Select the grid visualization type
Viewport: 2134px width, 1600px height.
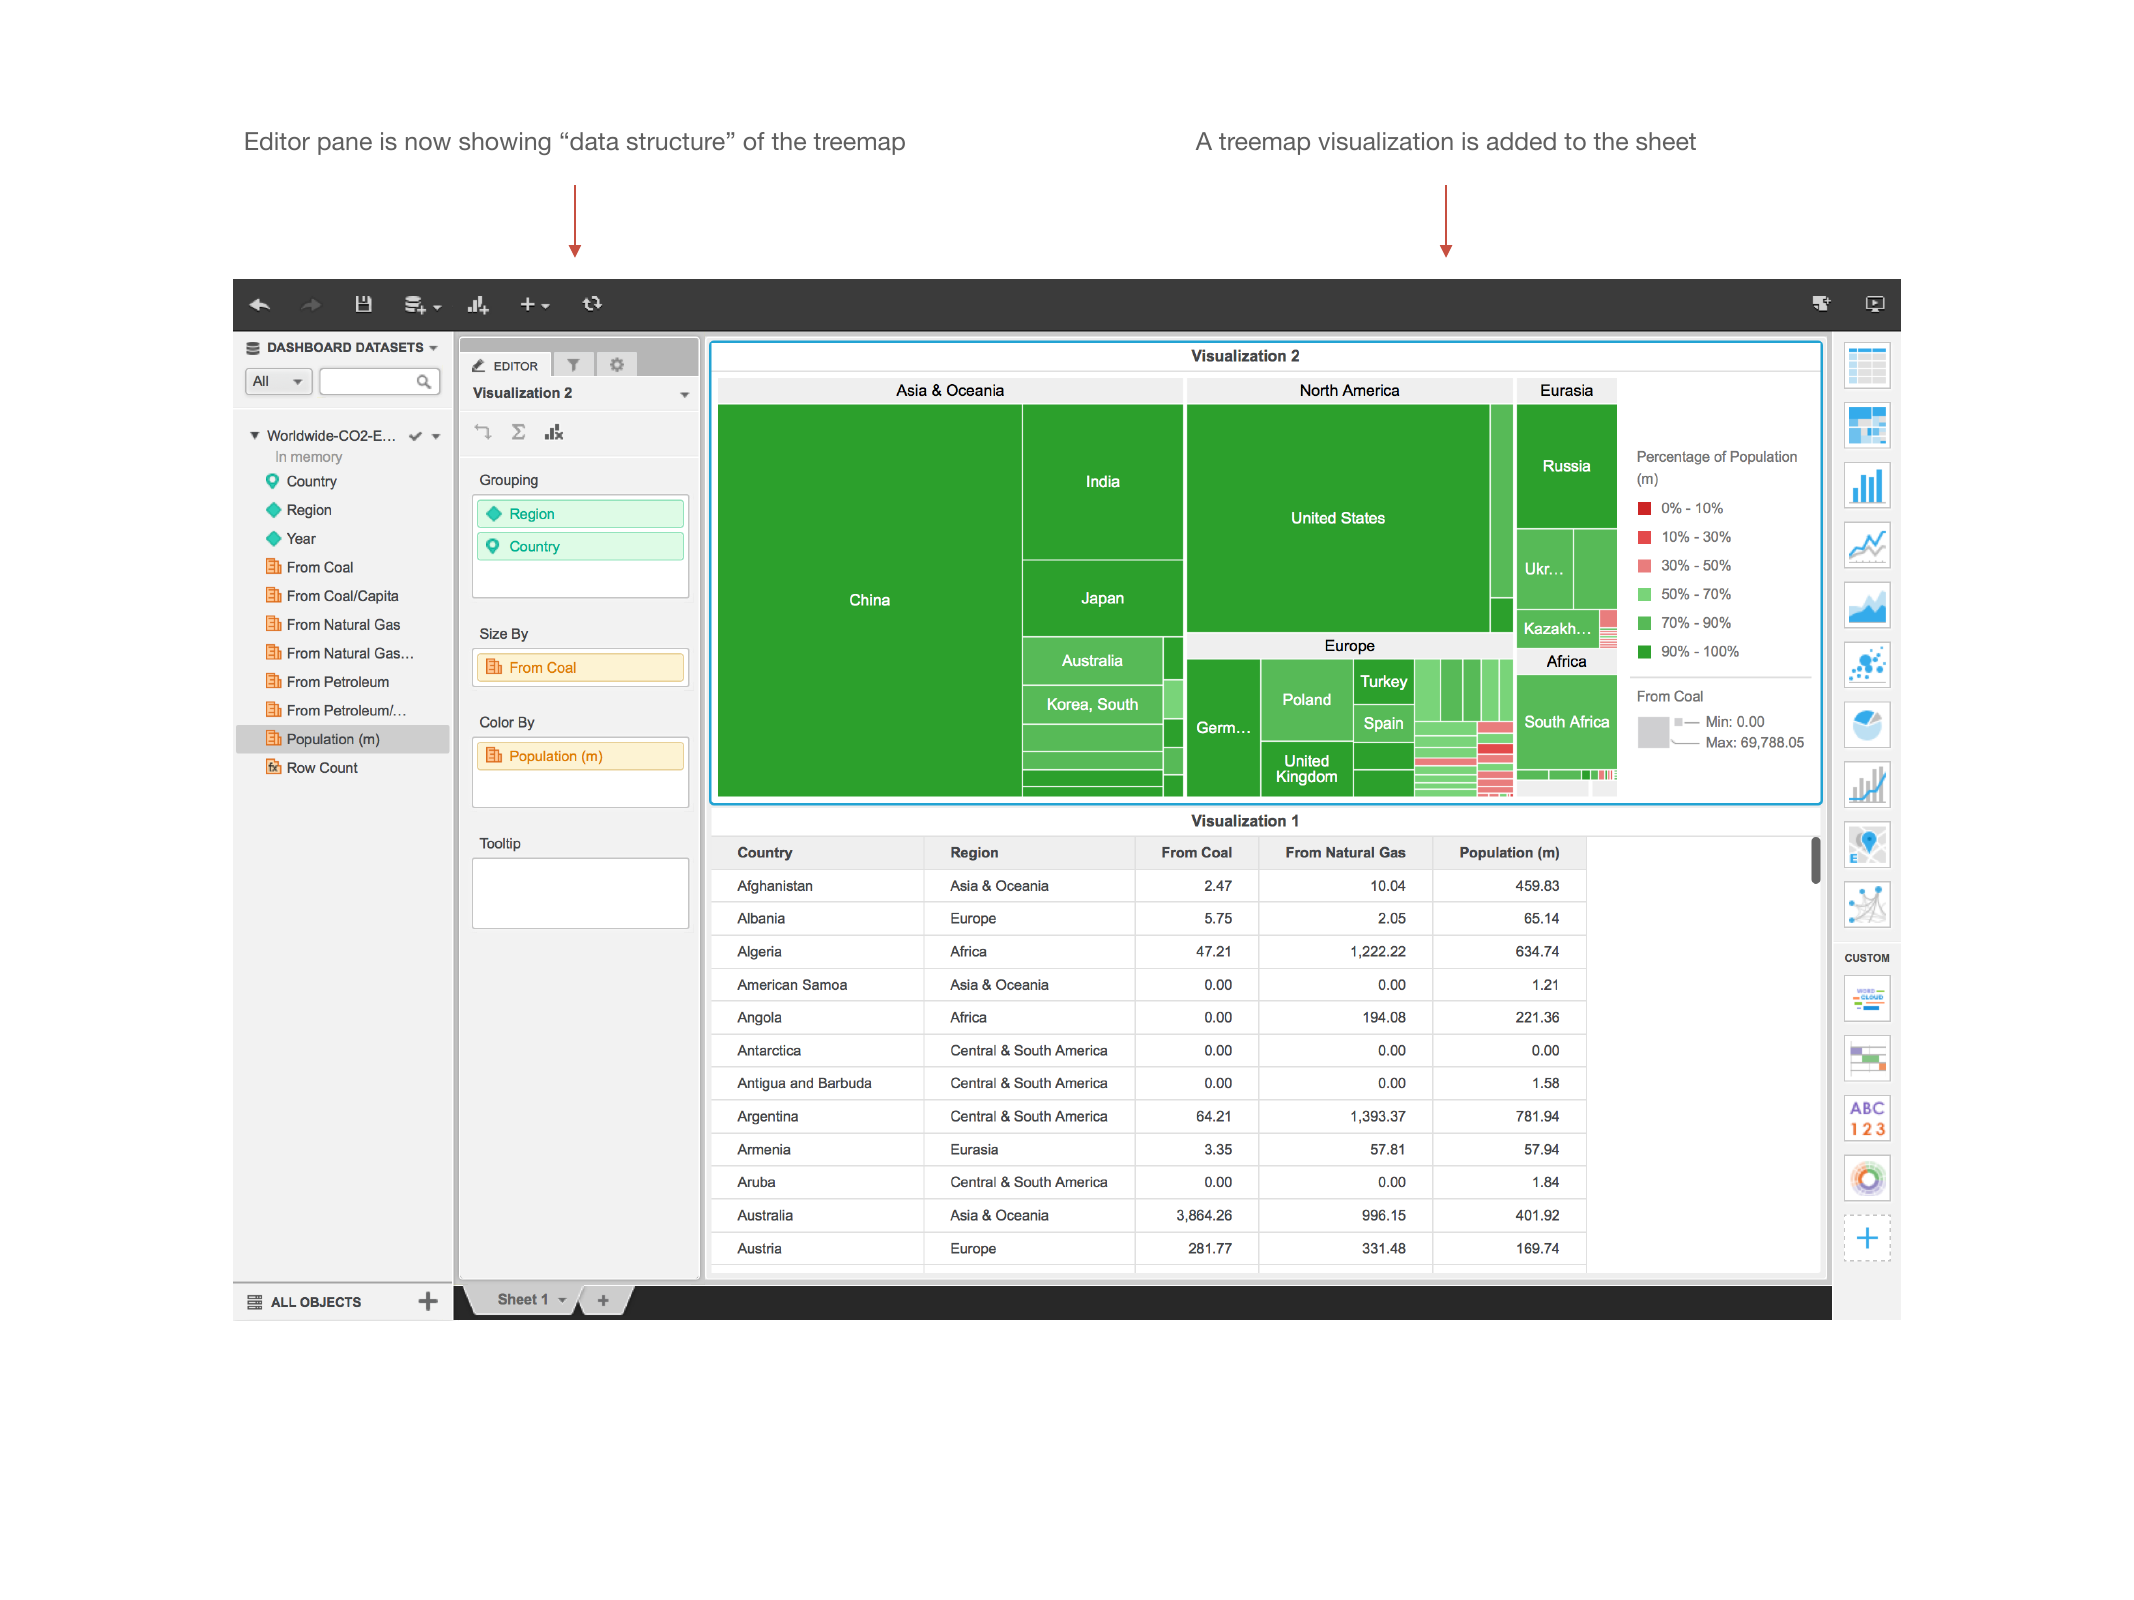1866,366
